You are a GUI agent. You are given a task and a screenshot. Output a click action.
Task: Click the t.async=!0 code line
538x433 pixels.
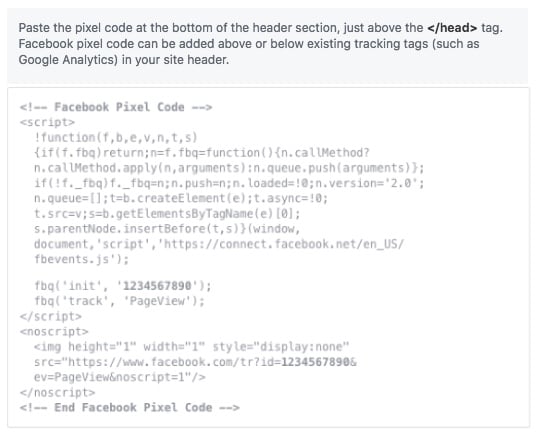point(181,198)
